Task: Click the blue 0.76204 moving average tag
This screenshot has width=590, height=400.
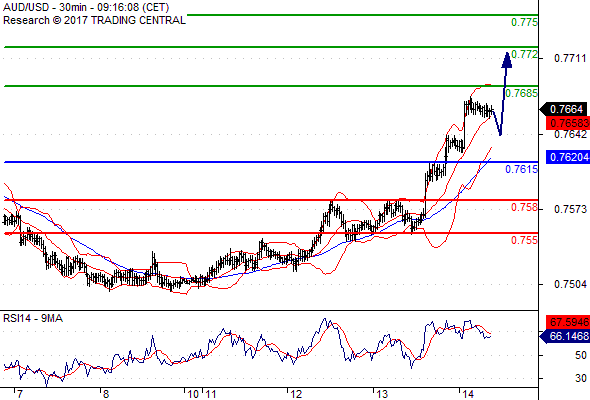Action: 567,157
